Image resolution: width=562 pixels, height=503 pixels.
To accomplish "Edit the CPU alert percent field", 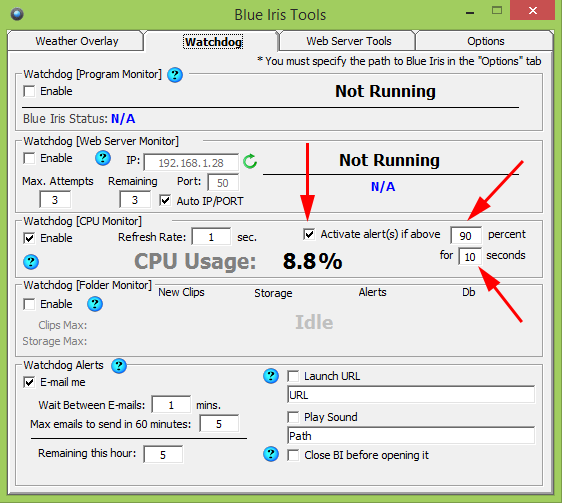I will click(x=466, y=236).
